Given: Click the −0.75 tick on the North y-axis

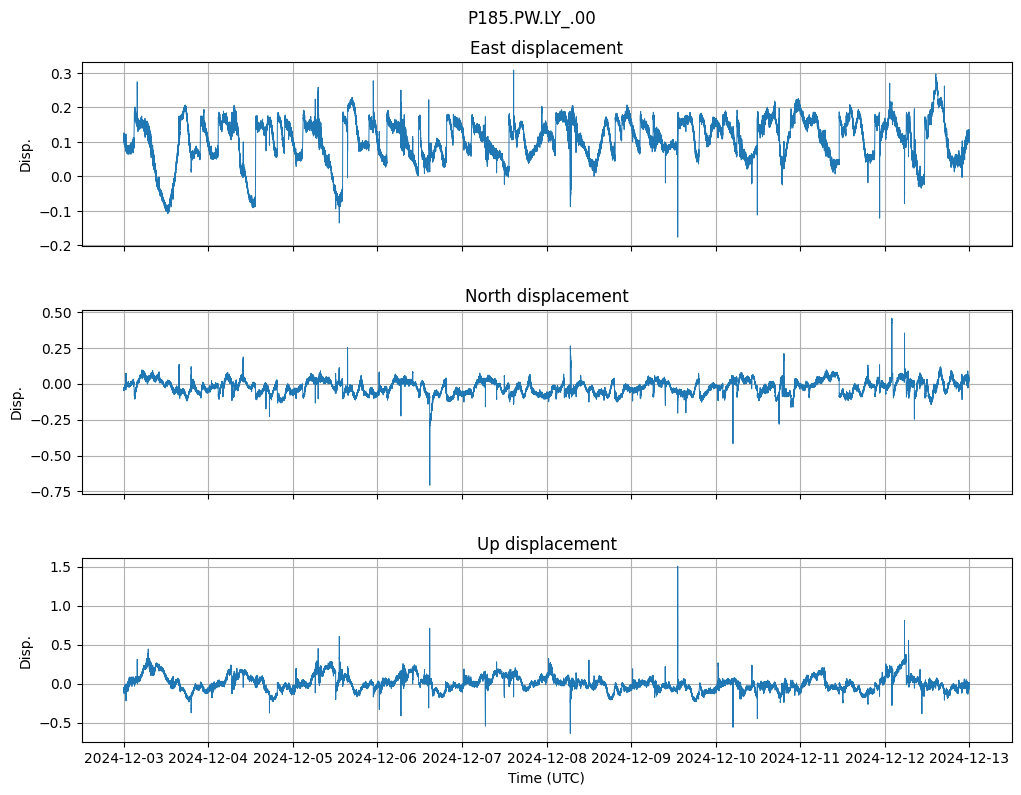Looking at the screenshot, I should click(54, 492).
